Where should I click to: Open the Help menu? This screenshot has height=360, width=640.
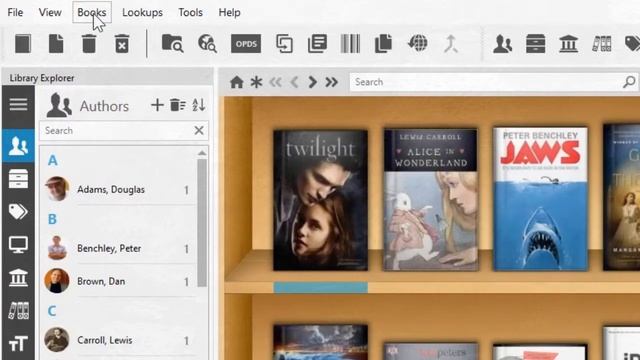(x=229, y=12)
